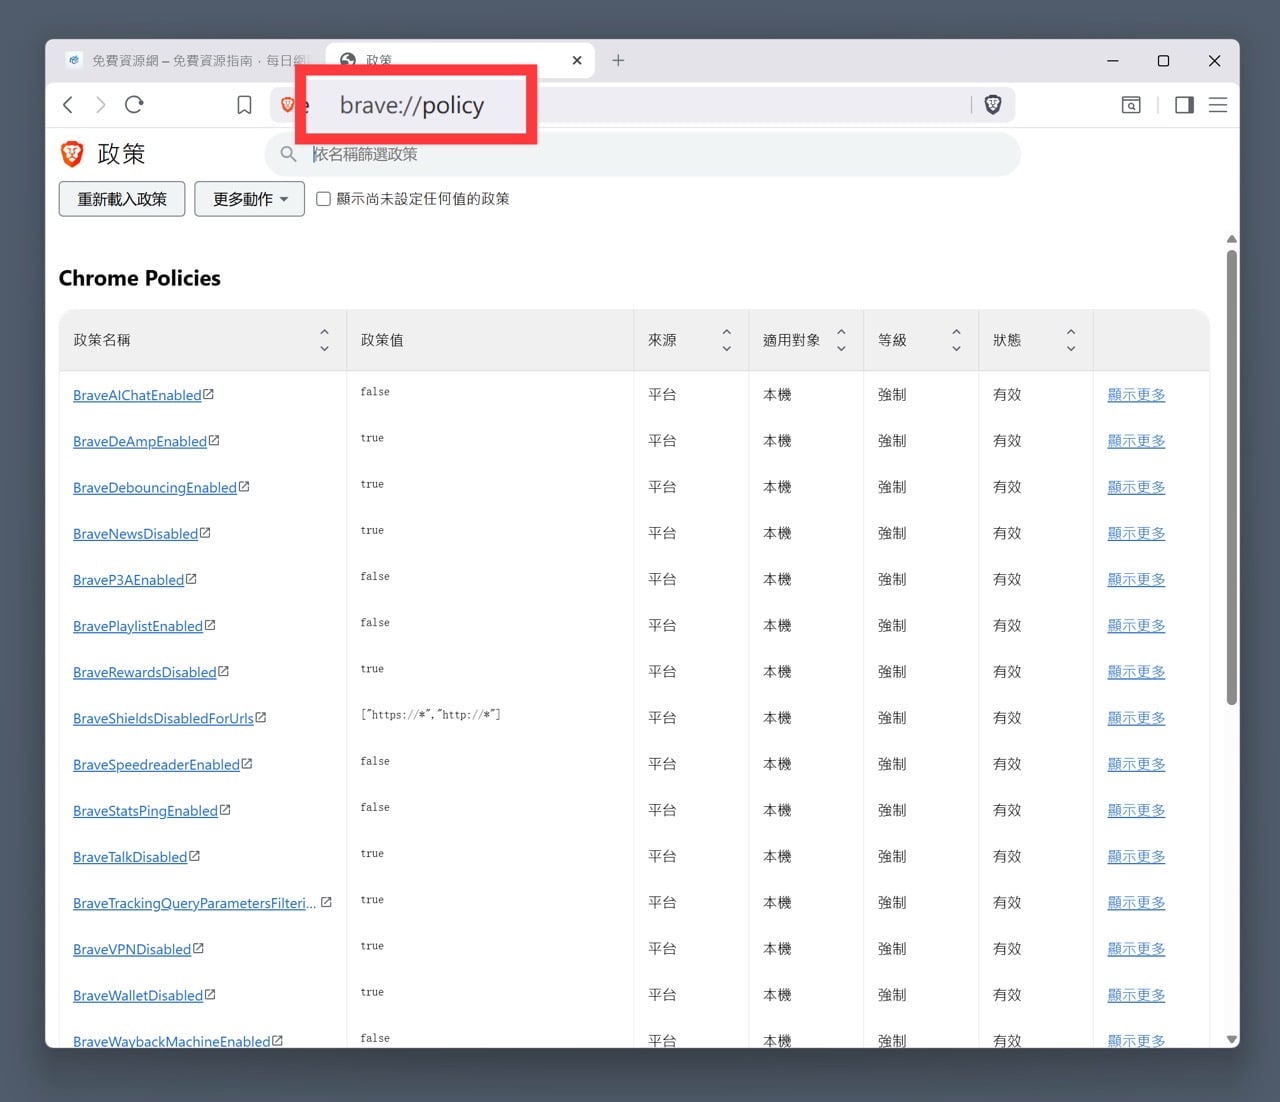Expand the 更多動作 dropdown
The height and width of the screenshot is (1102, 1280).
[249, 199]
